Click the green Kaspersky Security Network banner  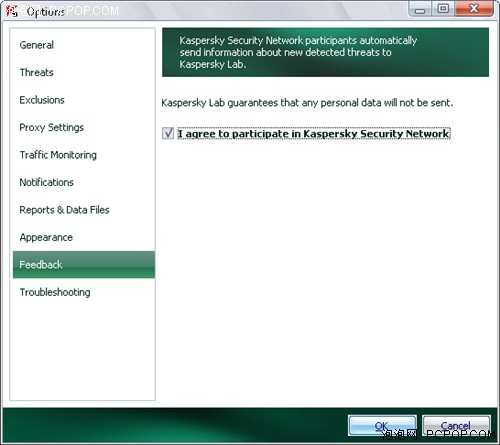[325, 52]
